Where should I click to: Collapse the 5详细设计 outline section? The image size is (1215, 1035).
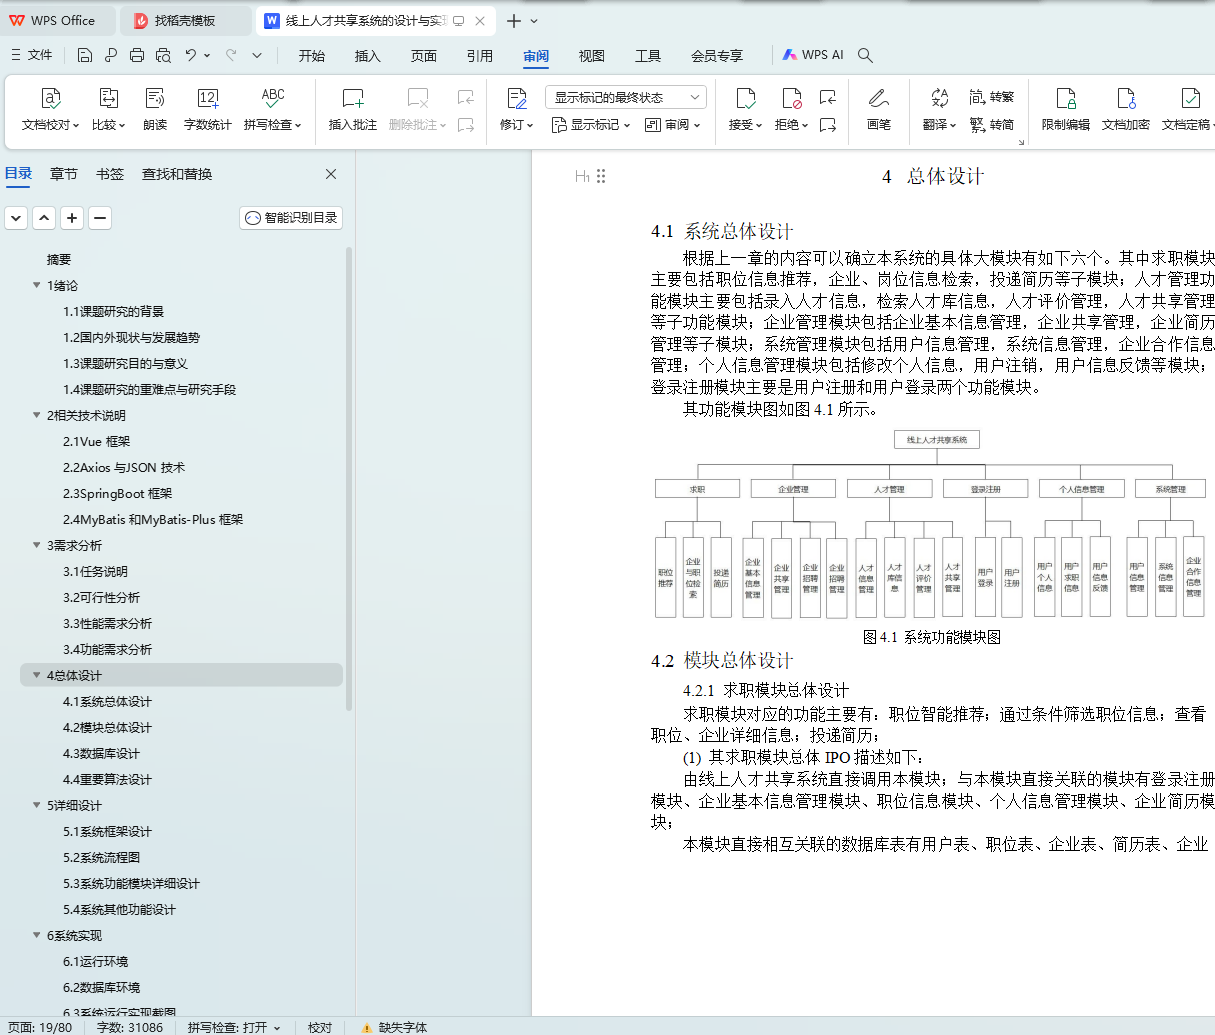pos(37,806)
